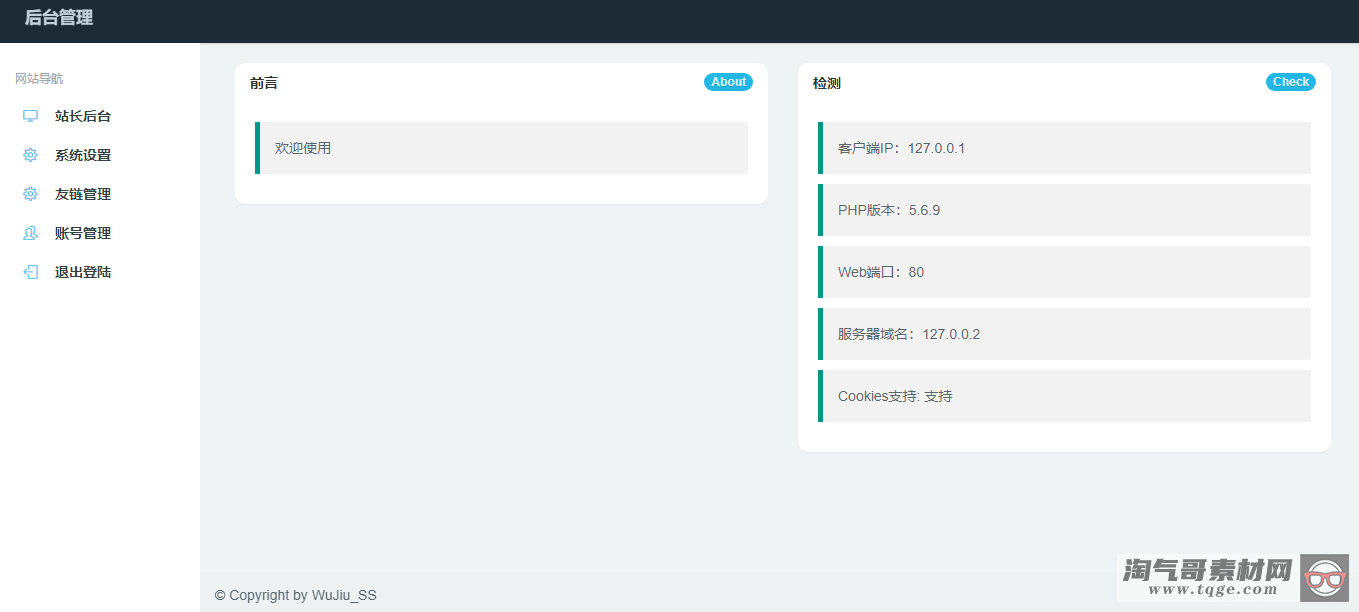Go to 账号管理 in the navigation
This screenshot has width=1359, height=612.
click(x=83, y=233)
